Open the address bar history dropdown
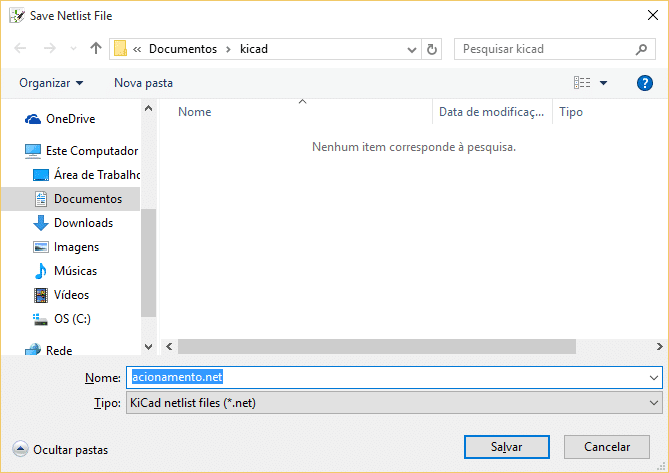Viewport: 669px width, 473px height. 412,48
